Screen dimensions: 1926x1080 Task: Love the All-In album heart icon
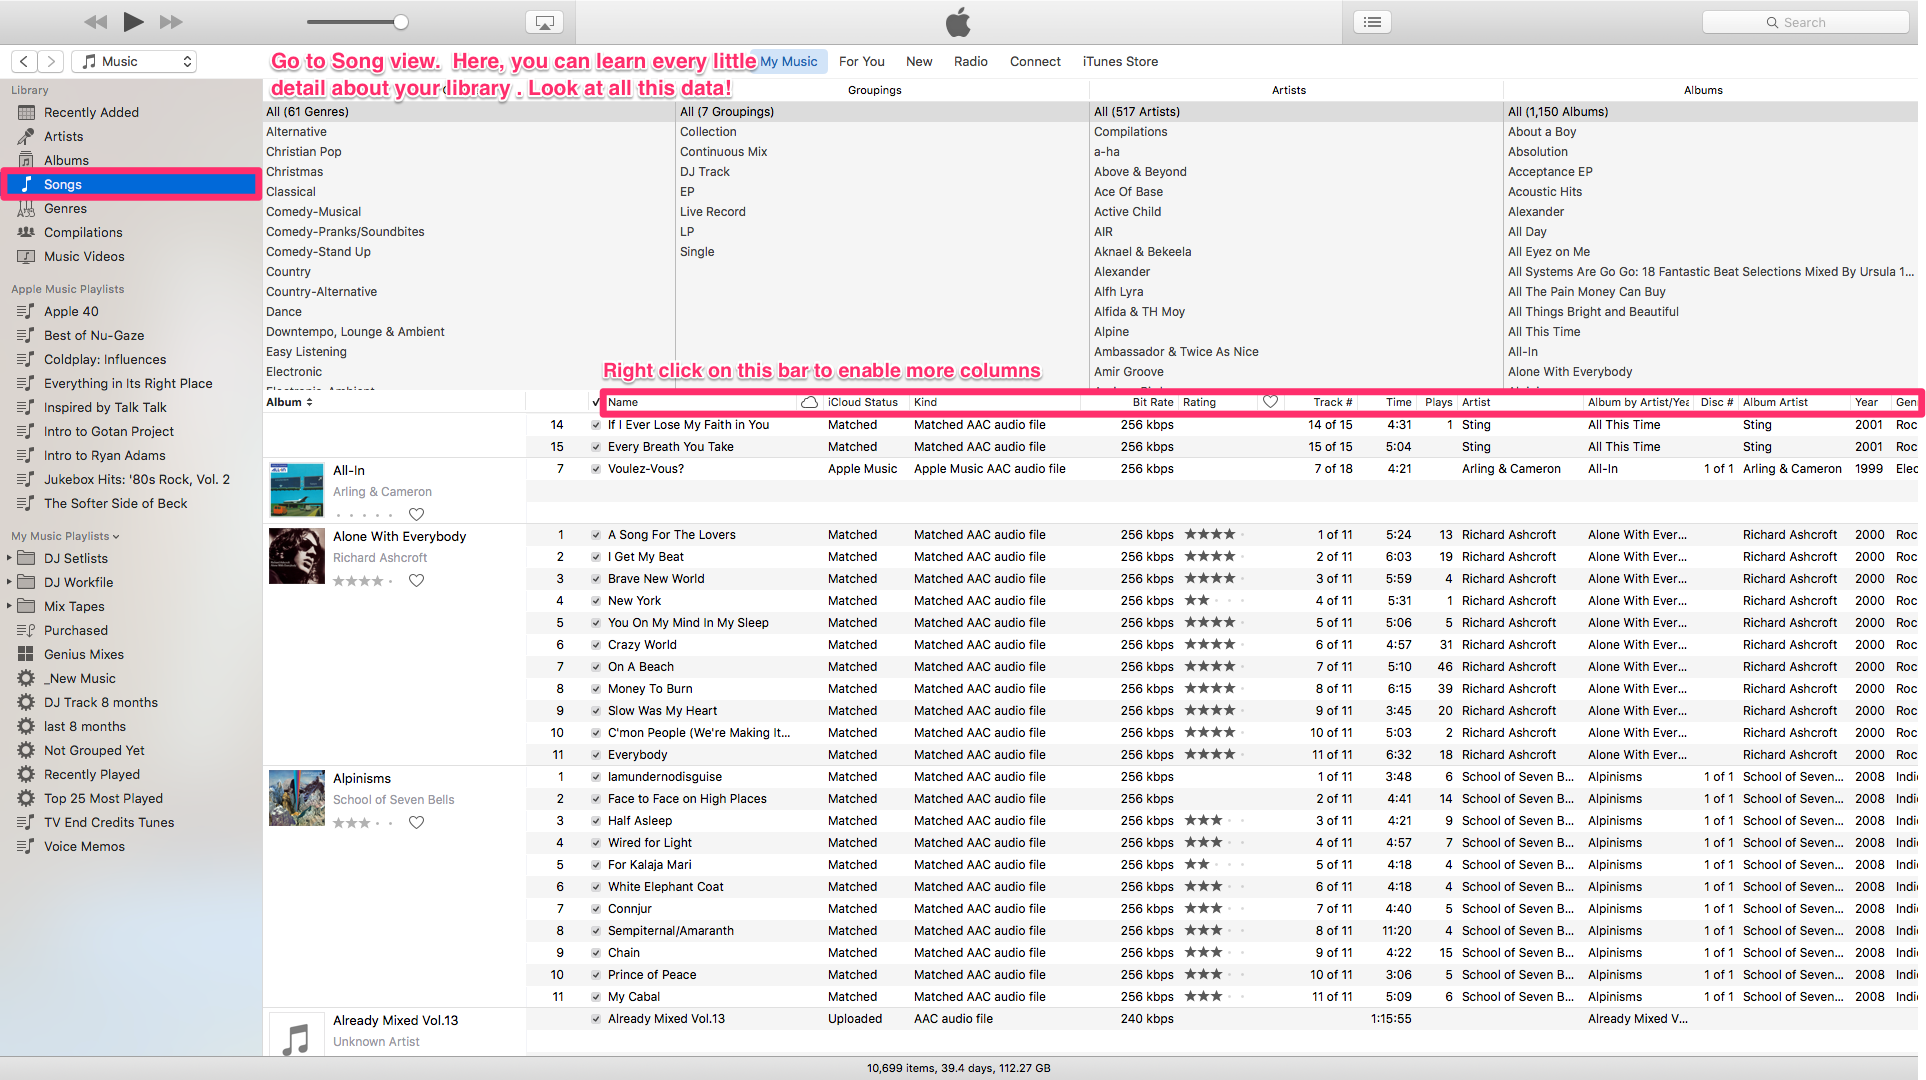click(x=417, y=515)
